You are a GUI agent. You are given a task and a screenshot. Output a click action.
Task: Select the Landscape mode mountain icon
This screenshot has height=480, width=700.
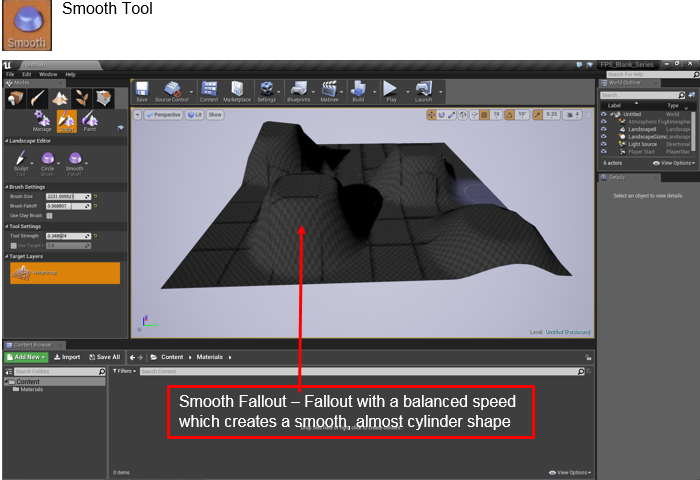tap(60, 98)
